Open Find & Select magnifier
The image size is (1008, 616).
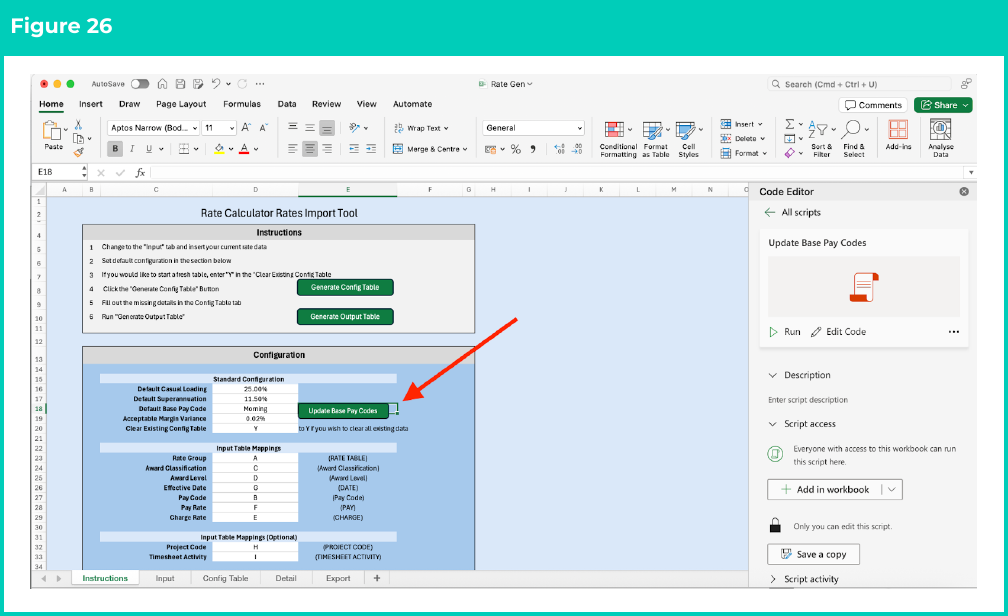tap(854, 139)
